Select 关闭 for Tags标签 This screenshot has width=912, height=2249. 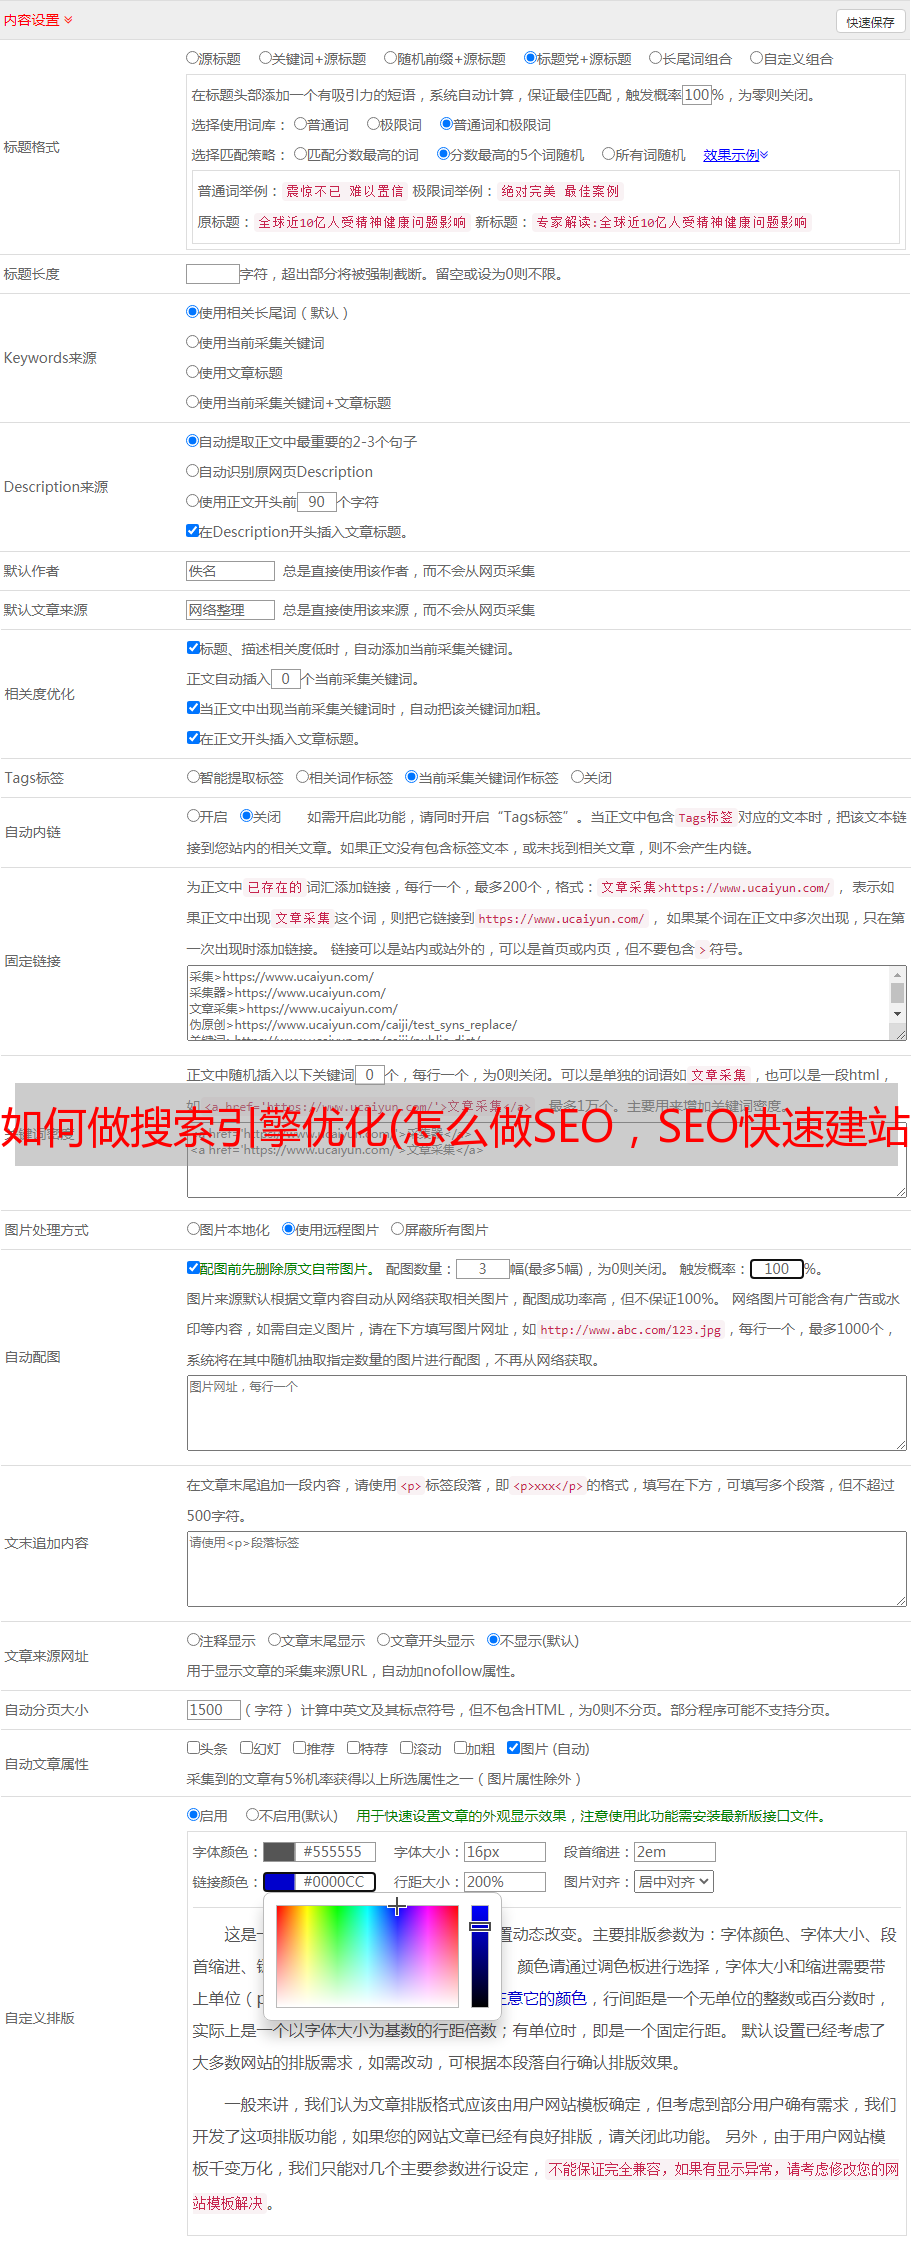(x=577, y=777)
